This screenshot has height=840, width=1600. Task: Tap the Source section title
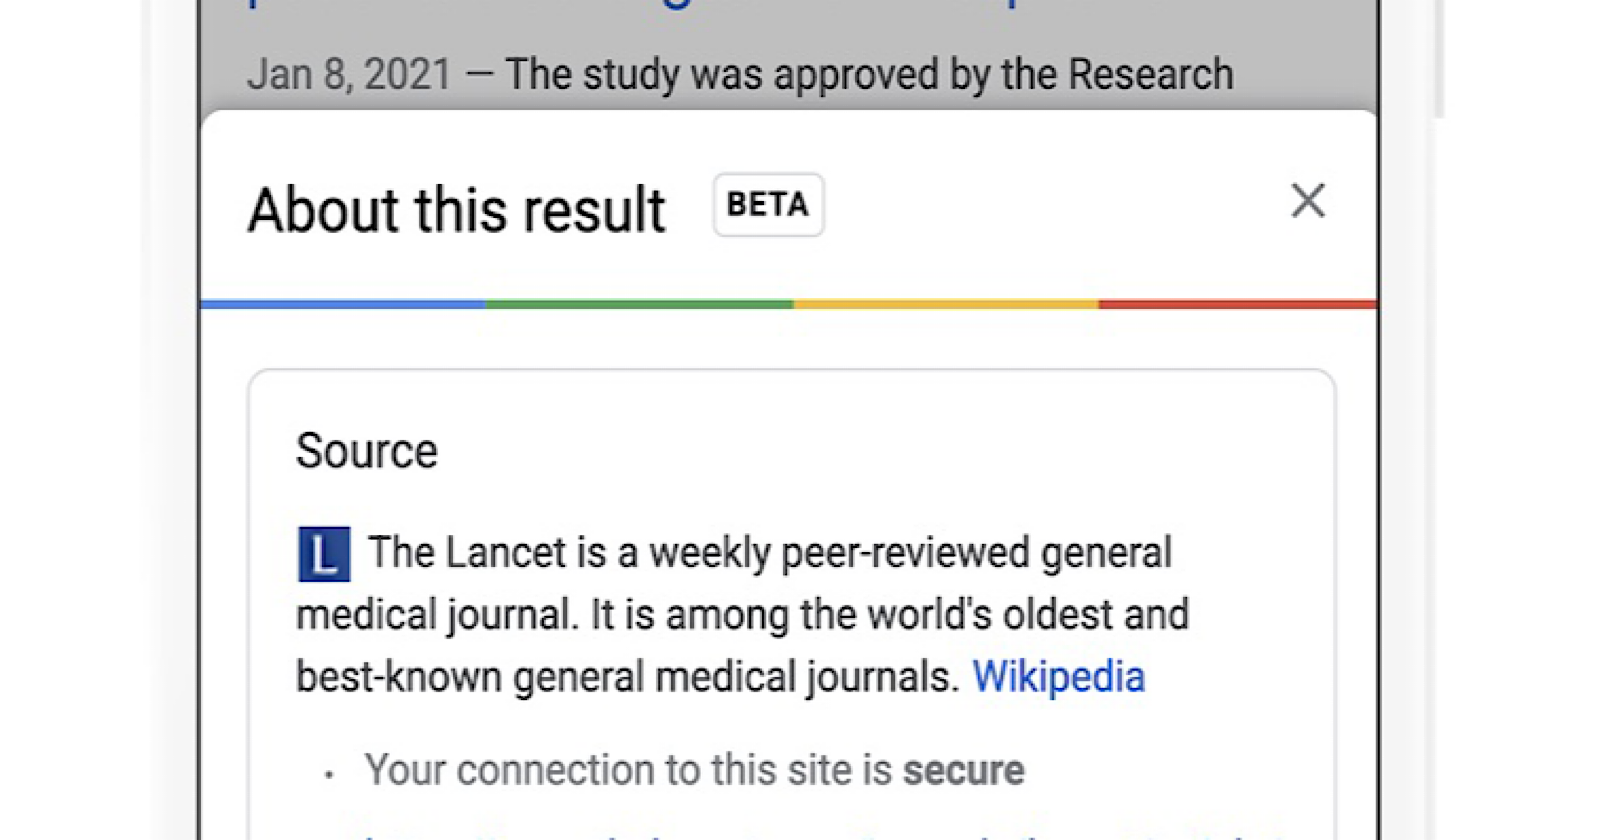(x=366, y=450)
